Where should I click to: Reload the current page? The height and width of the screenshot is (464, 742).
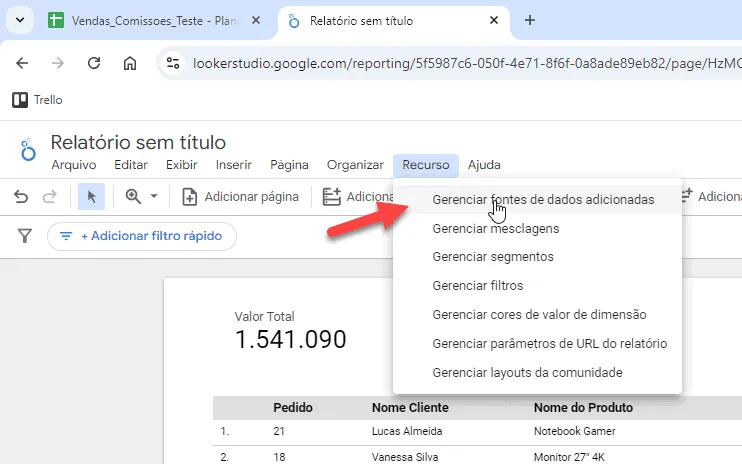pyautogui.click(x=94, y=63)
